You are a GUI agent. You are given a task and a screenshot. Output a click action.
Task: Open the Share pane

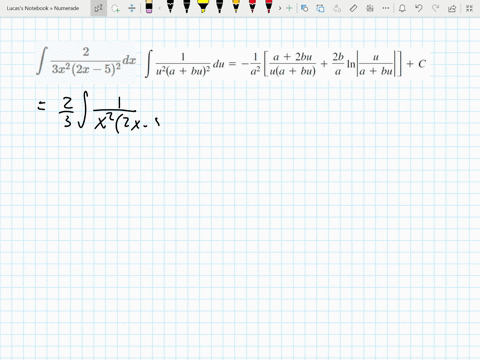point(452,8)
